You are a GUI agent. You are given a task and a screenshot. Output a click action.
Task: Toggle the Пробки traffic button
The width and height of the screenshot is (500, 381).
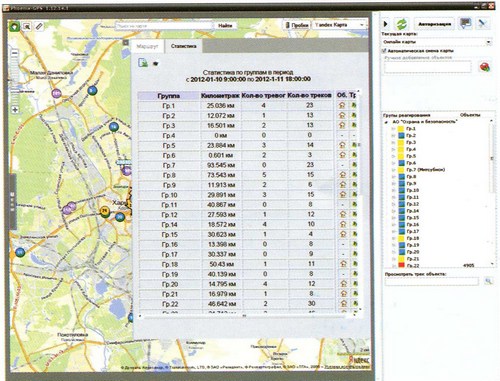[x=297, y=25]
